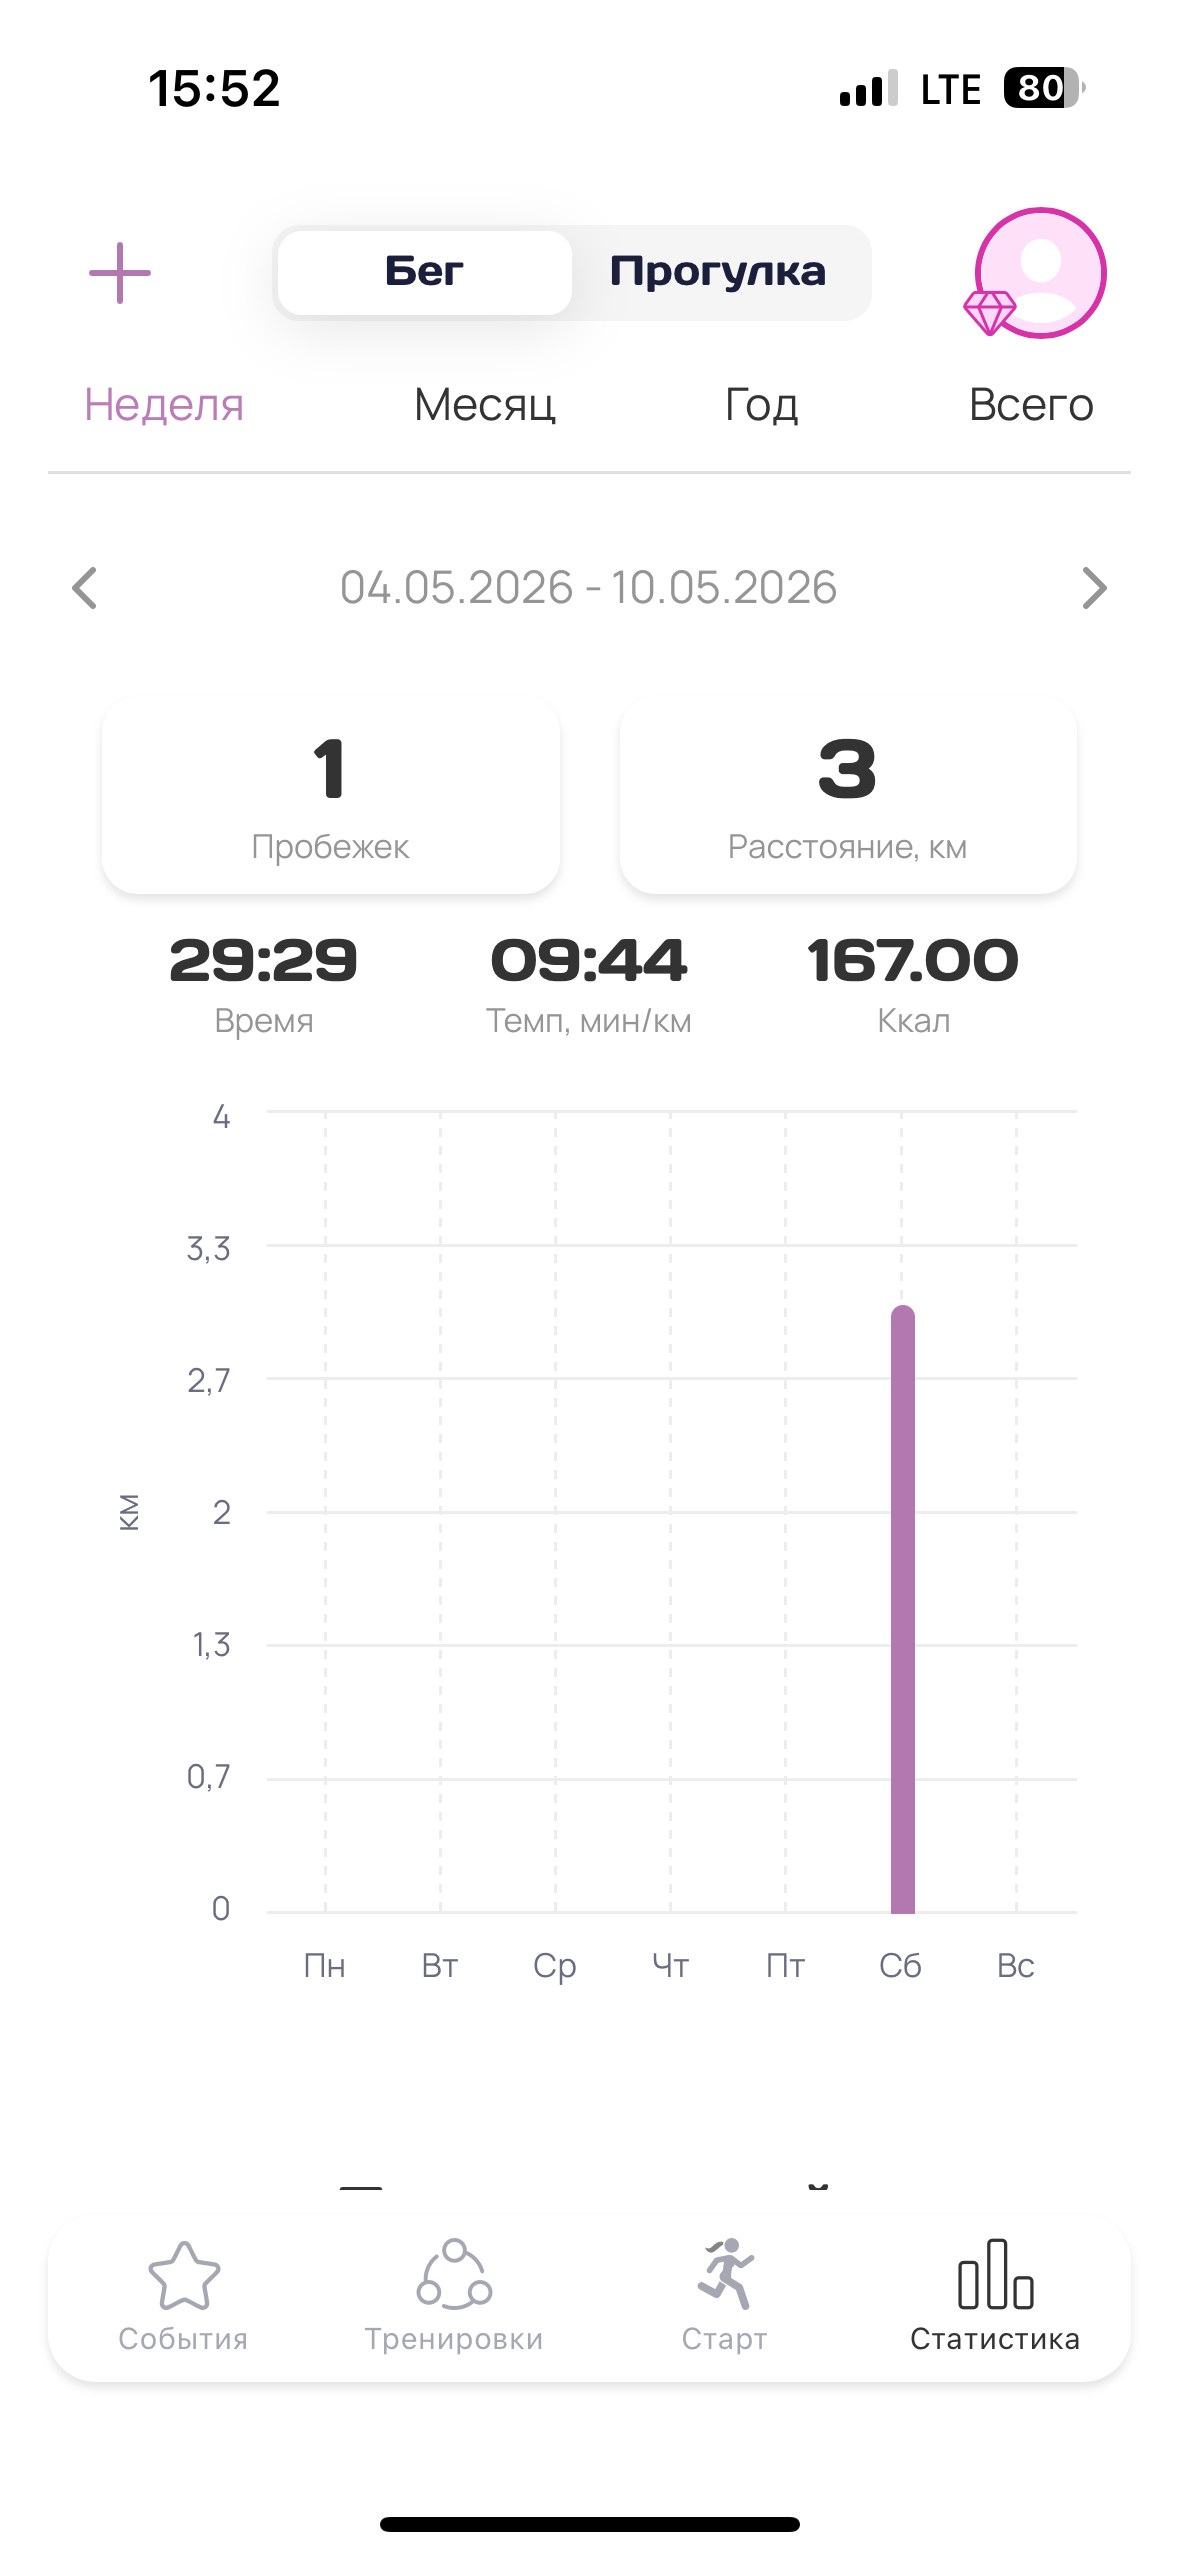
Task: Tap the Расстояние, км card
Action: pos(848,796)
